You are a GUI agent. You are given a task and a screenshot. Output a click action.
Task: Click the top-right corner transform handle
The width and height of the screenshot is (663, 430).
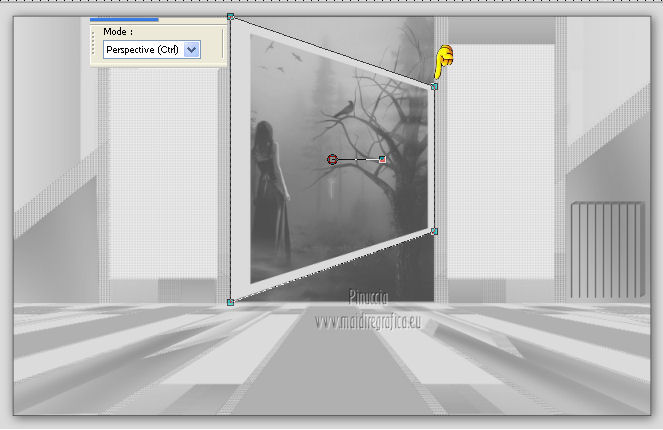pos(434,87)
